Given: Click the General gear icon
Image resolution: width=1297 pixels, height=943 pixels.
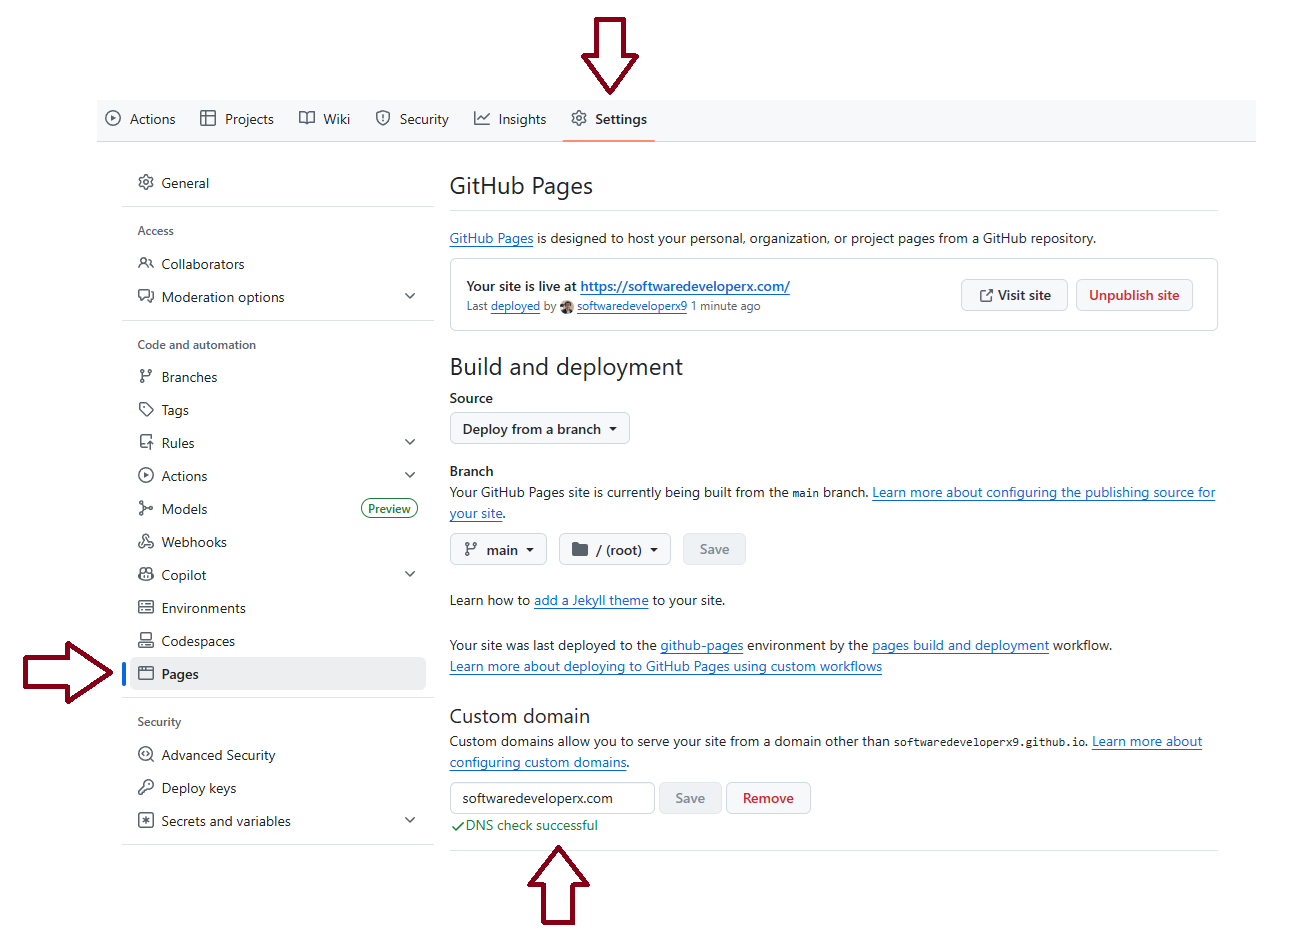Looking at the screenshot, I should 146,183.
